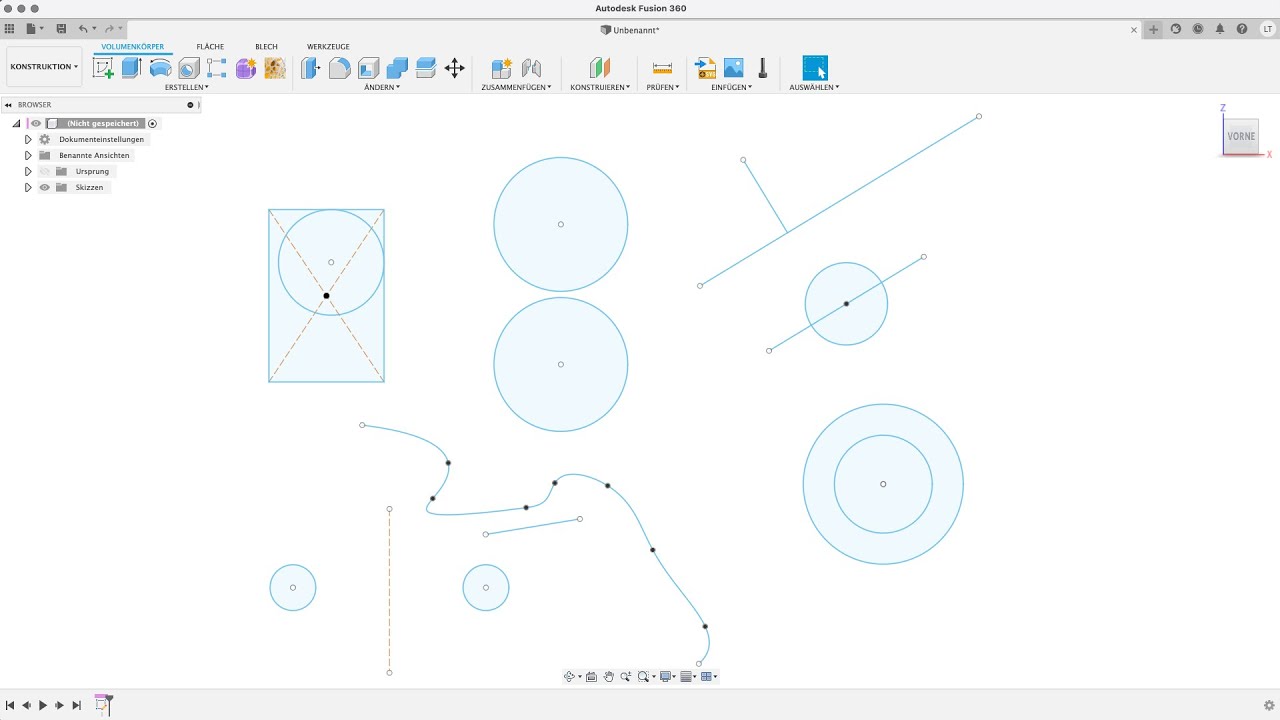
Task: Click the Insert McMaster-Carr screw icon
Action: 763,68
